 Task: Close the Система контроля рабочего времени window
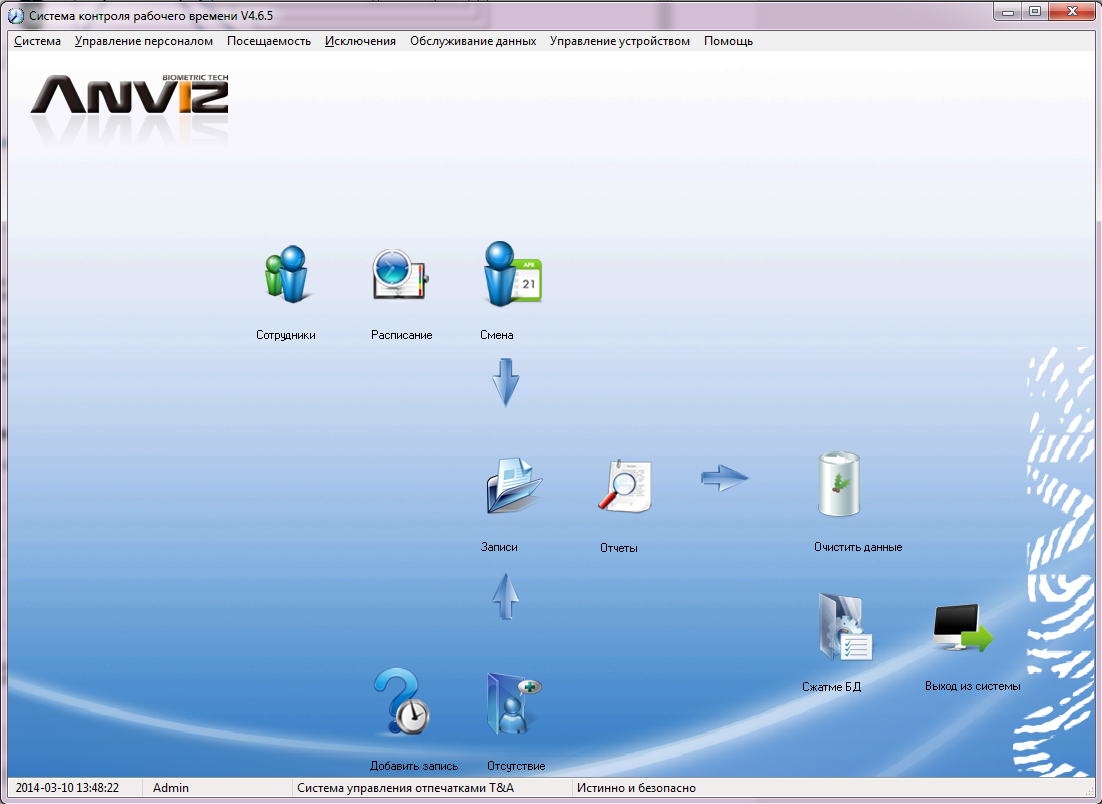(1072, 11)
